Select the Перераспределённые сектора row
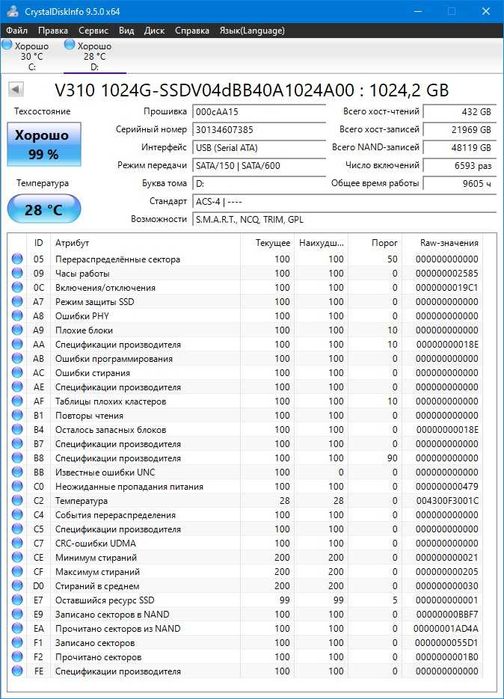 pos(245,259)
